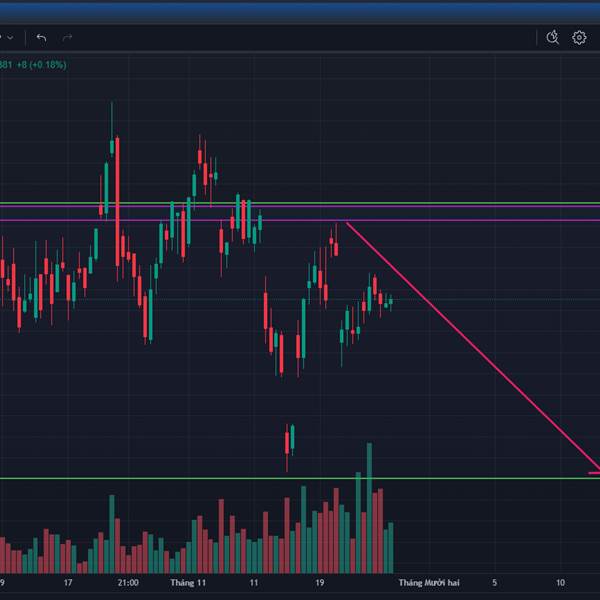Image resolution: width=600 pixels, height=600 pixels.
Task: Click the greyed-out redo arrow icon
Action: pyautogui.click(x=68, y=38)
